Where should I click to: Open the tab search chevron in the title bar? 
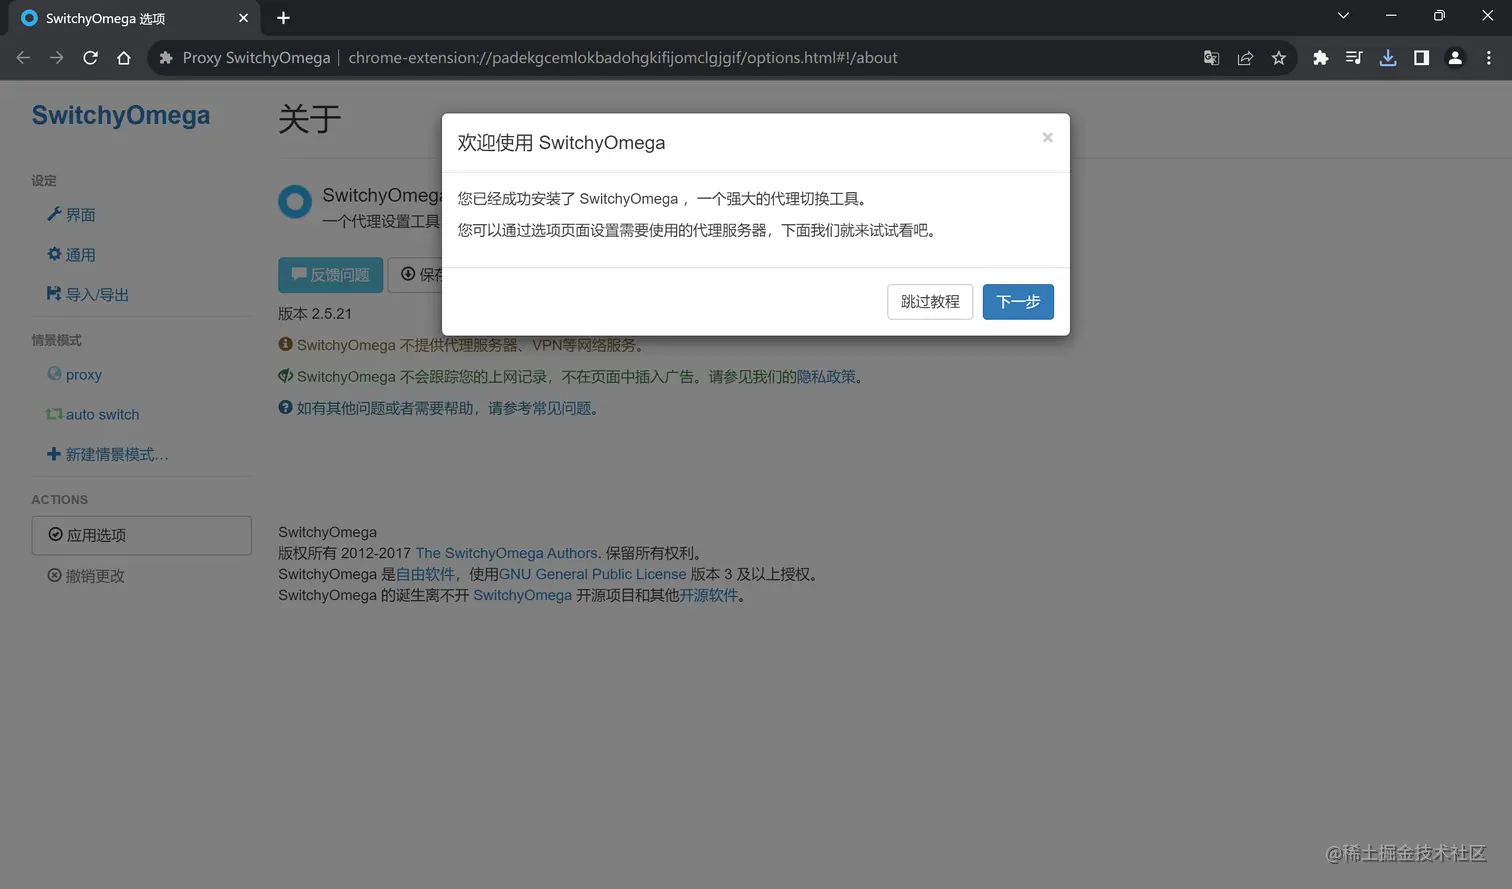1343,16
